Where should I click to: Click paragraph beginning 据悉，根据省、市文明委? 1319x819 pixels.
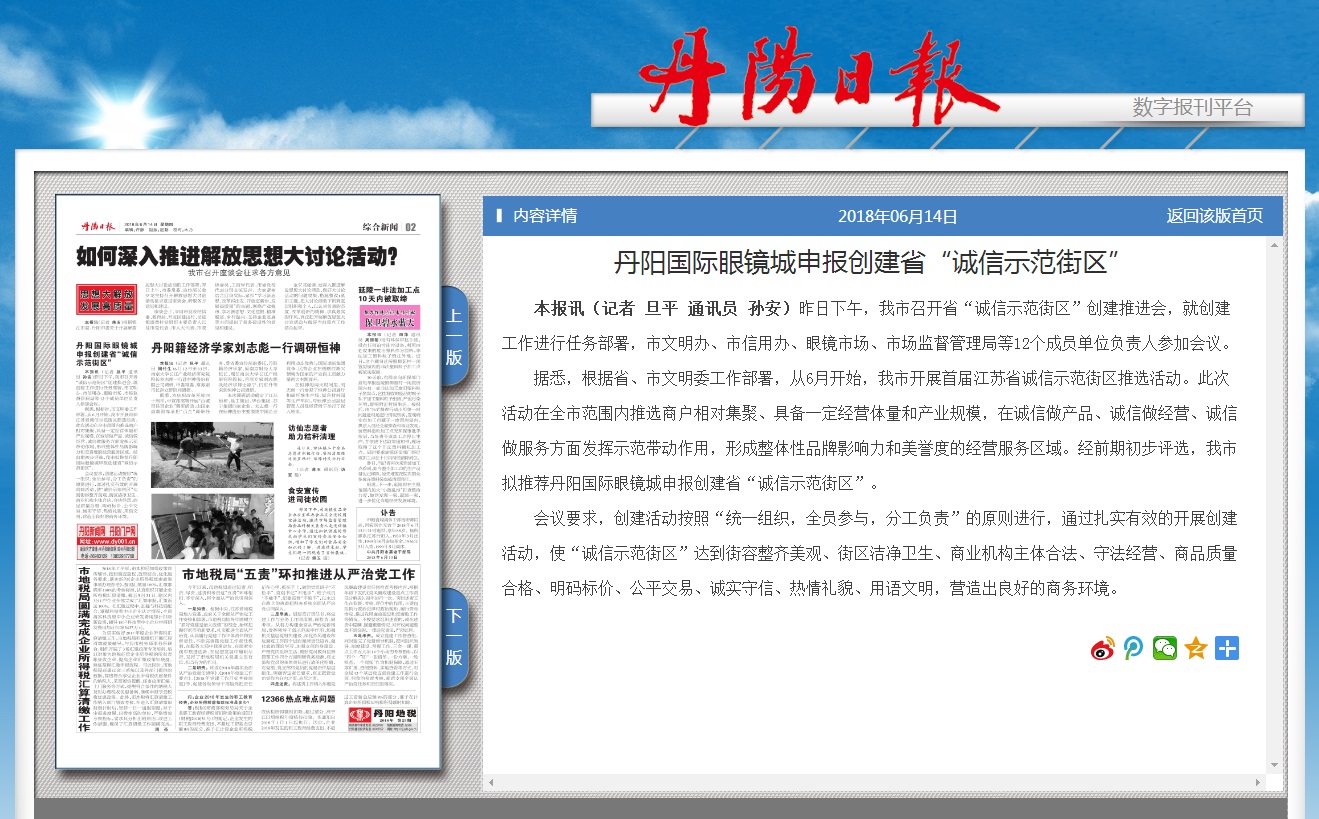(868, 430)
